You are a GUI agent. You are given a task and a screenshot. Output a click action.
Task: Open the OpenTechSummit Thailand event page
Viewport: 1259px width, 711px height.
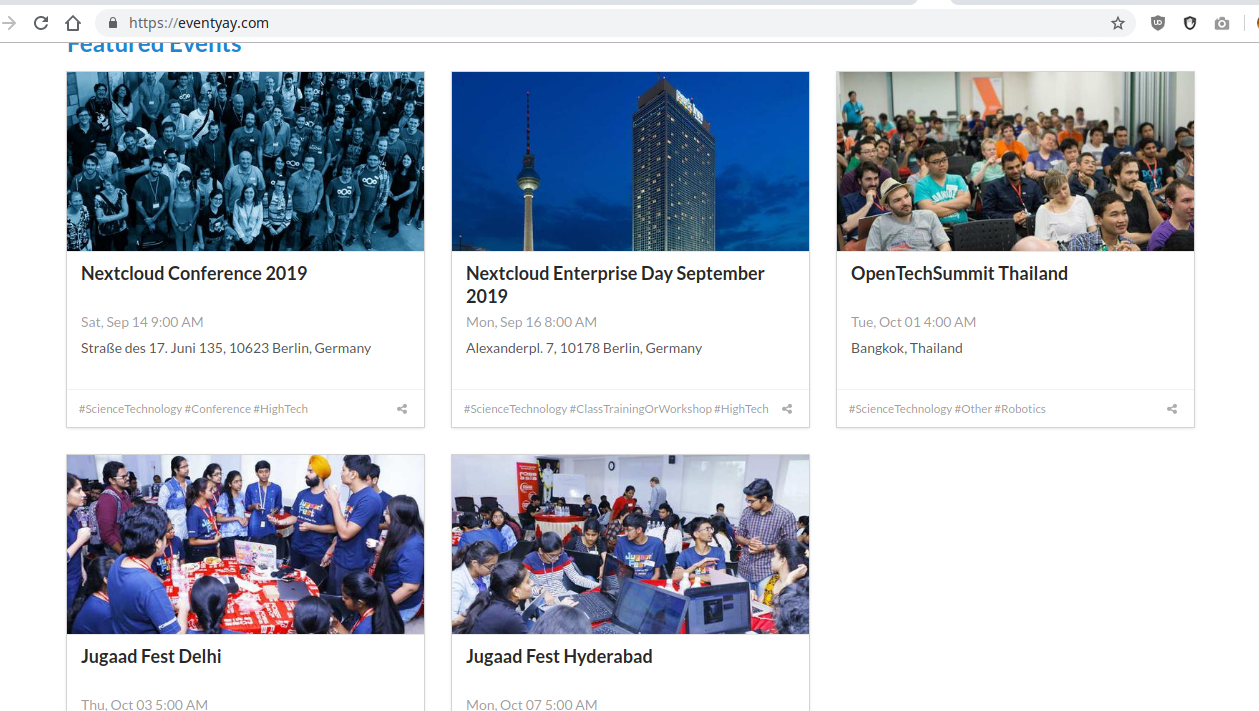(959, 273)
